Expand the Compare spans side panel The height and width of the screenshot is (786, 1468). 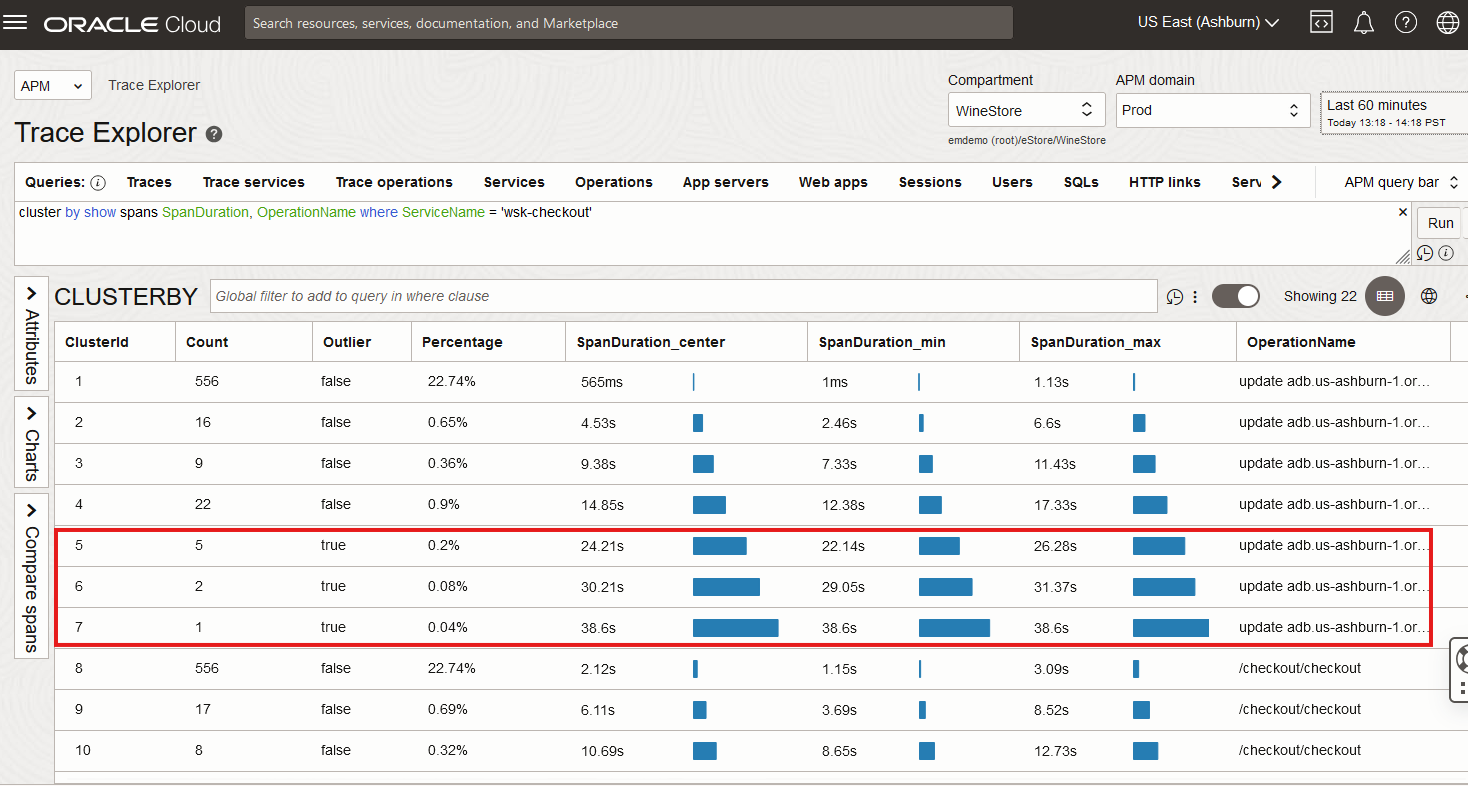(31, 577)
